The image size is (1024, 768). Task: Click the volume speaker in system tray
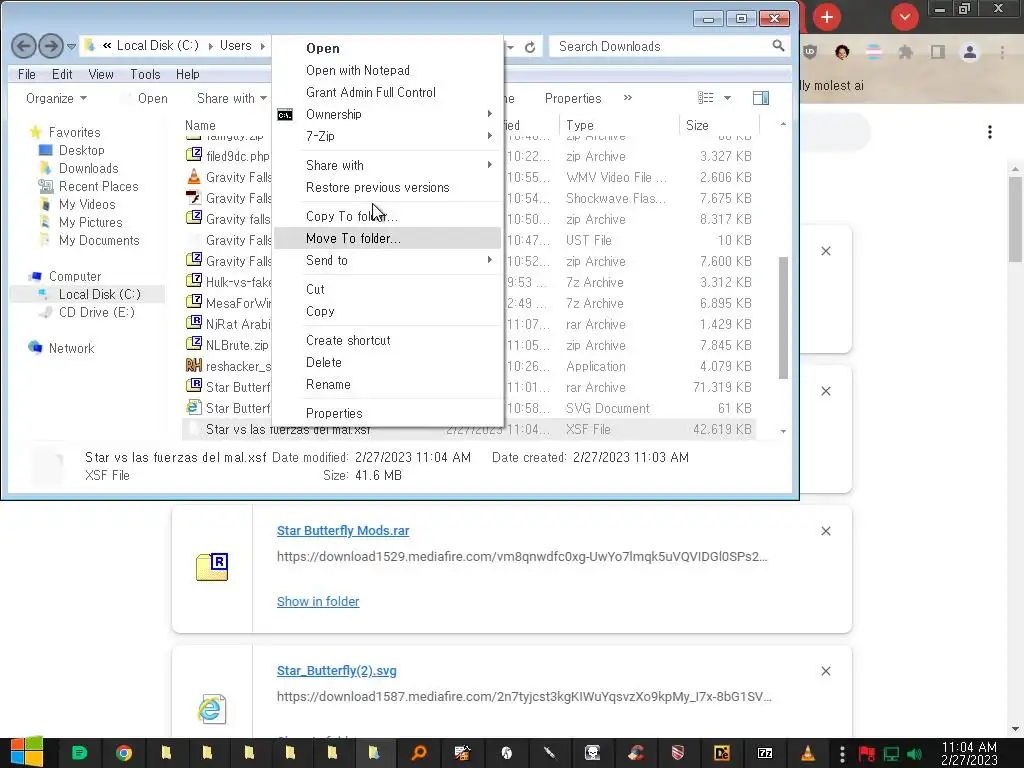[914, 754]
